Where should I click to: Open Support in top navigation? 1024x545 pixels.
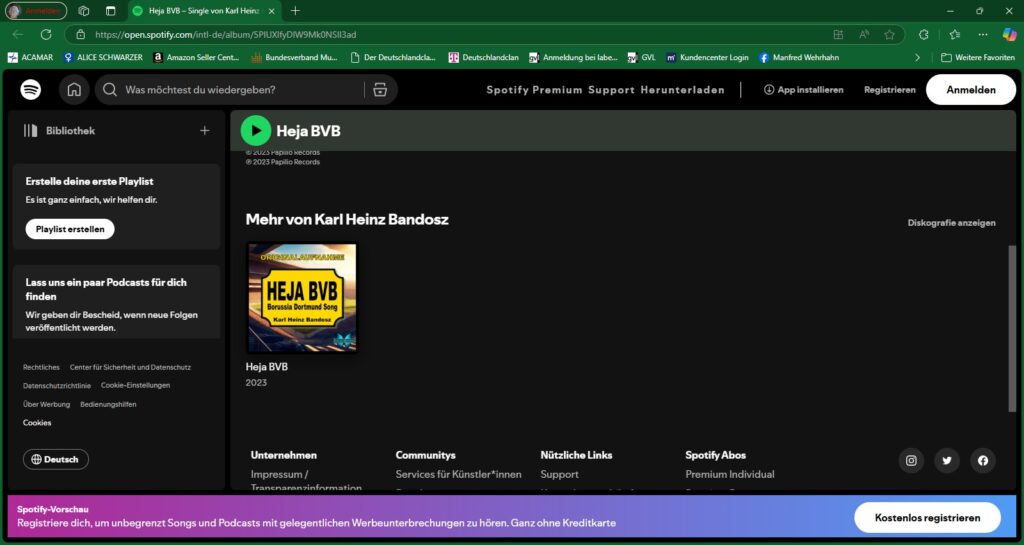click(611, 90)
